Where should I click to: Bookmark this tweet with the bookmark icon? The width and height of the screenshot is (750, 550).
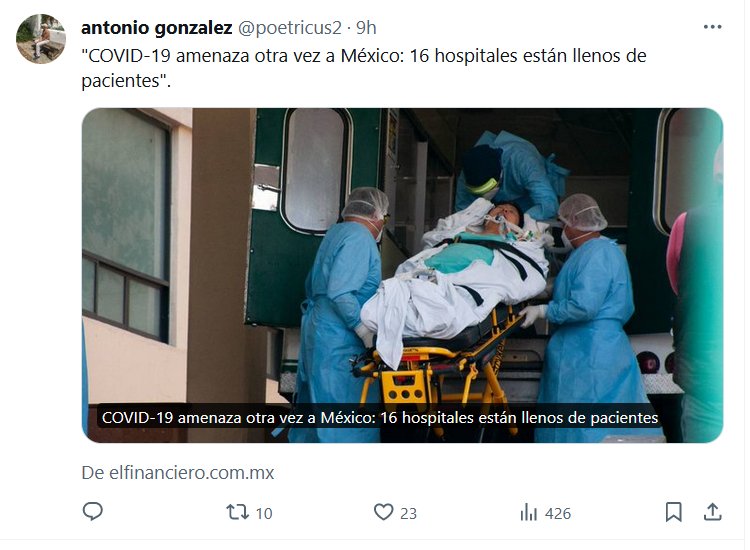(673, 512)
